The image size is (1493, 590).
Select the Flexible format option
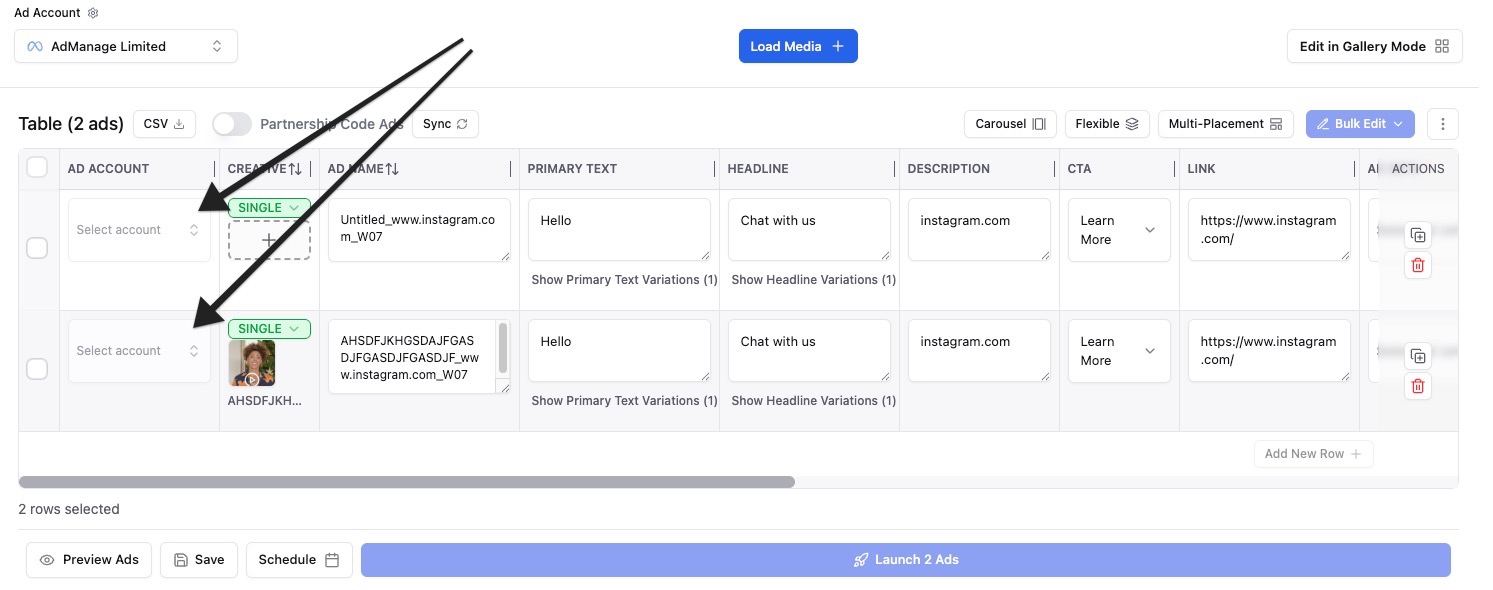pyautogui.click(x=1107, y=124)
